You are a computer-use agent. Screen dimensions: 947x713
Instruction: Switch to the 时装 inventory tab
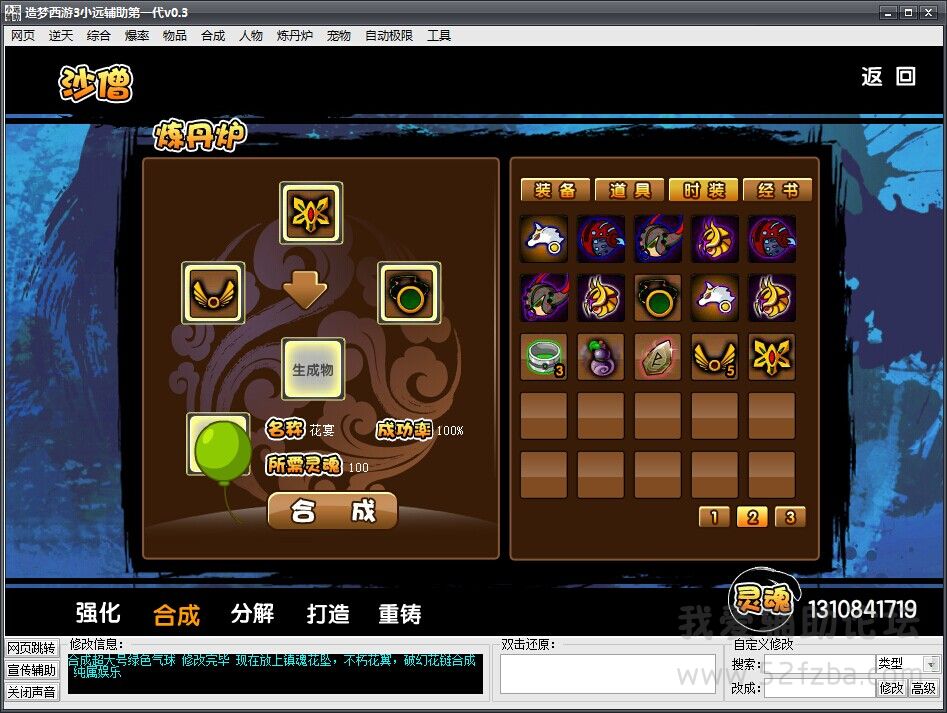(x=704, y=190)
